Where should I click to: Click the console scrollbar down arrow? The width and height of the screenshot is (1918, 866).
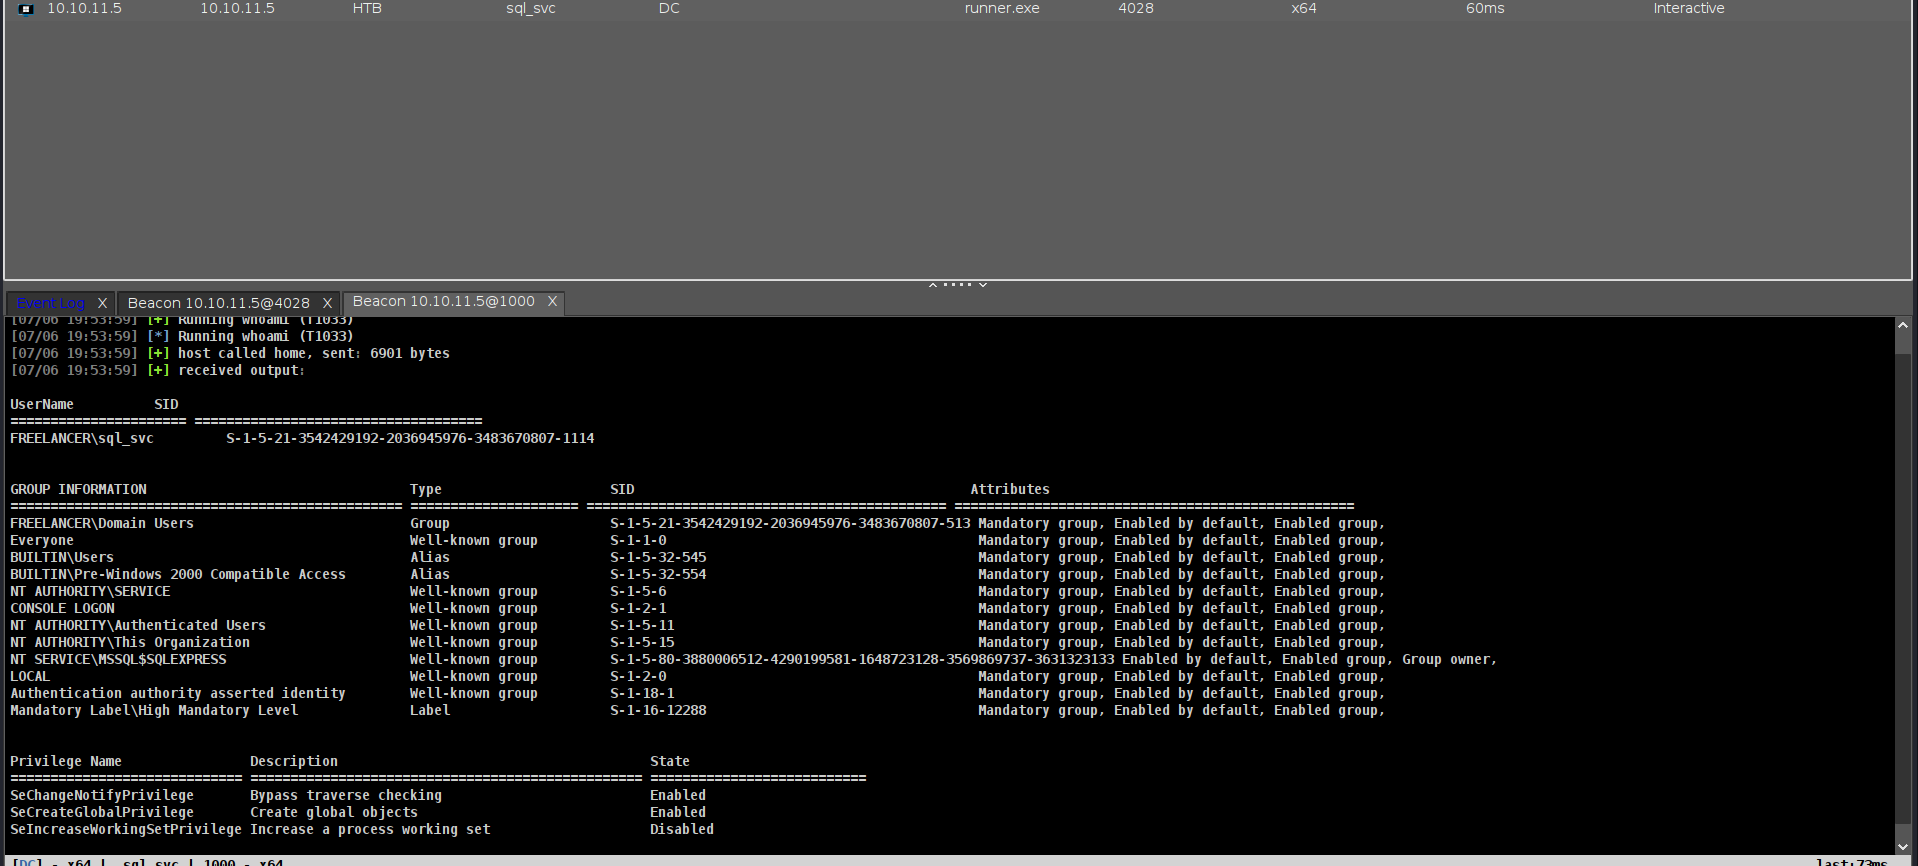point(1903,846)
